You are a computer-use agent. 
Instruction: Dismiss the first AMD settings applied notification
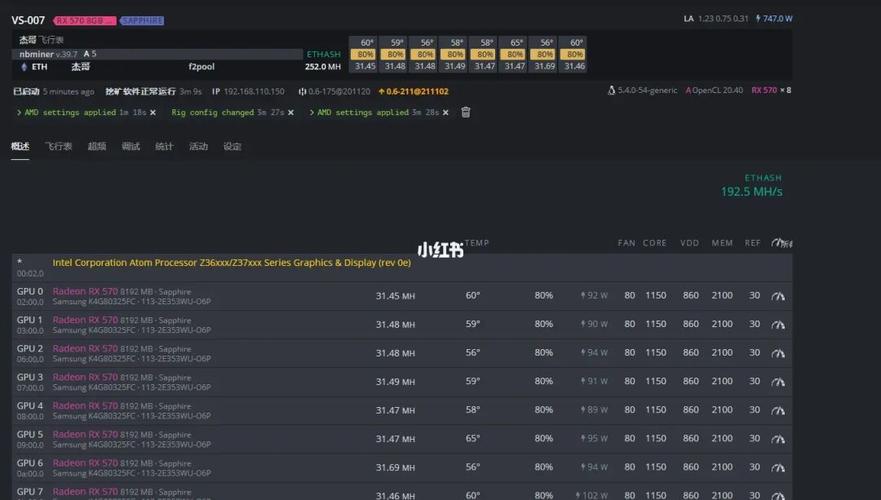[153, 113]
